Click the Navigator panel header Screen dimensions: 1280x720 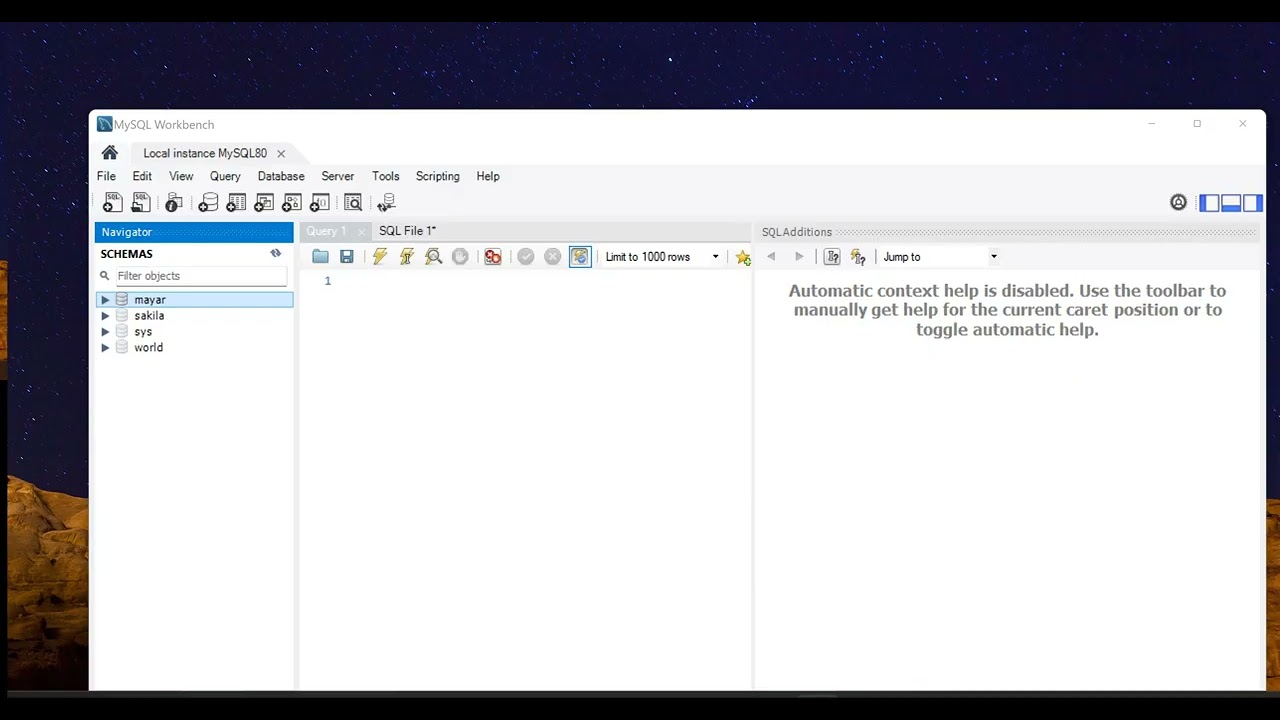[x=194, y=232]
